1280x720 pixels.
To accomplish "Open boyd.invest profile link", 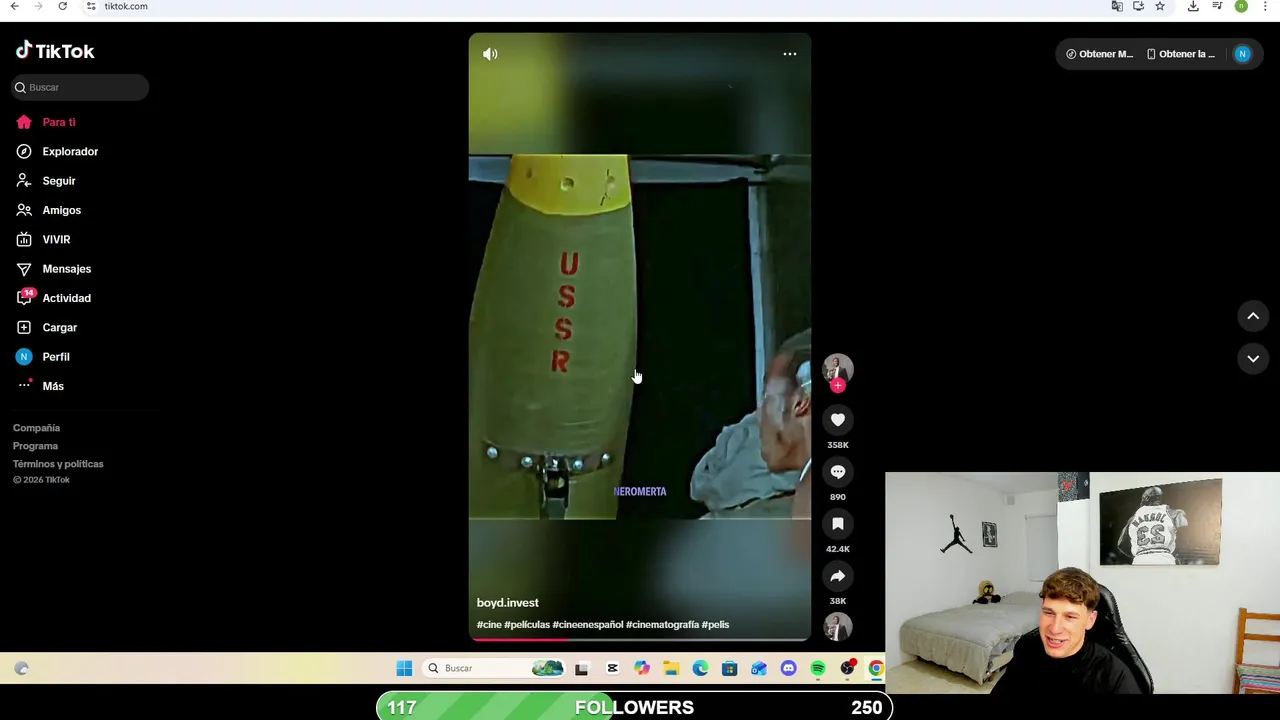I will tap(507, 603).
